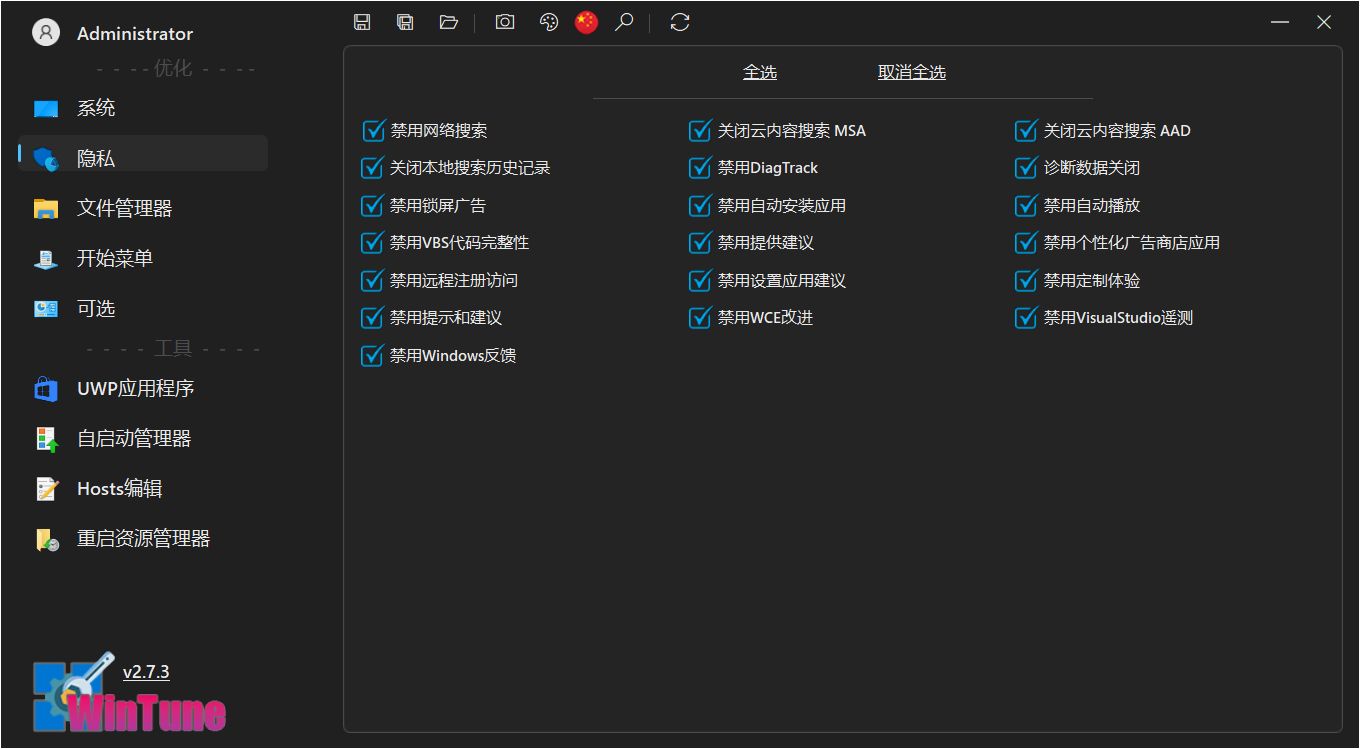Click 重启资源管理器 entry
Viewport: 1360px width, 749px height.
[x=143, y=538]
